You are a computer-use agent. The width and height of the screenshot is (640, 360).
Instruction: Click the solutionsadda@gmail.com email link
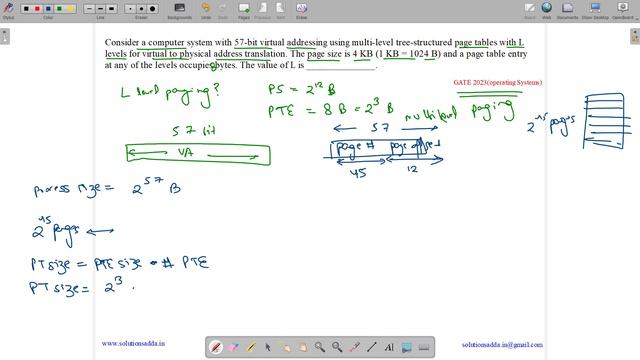tap(502, 345)
